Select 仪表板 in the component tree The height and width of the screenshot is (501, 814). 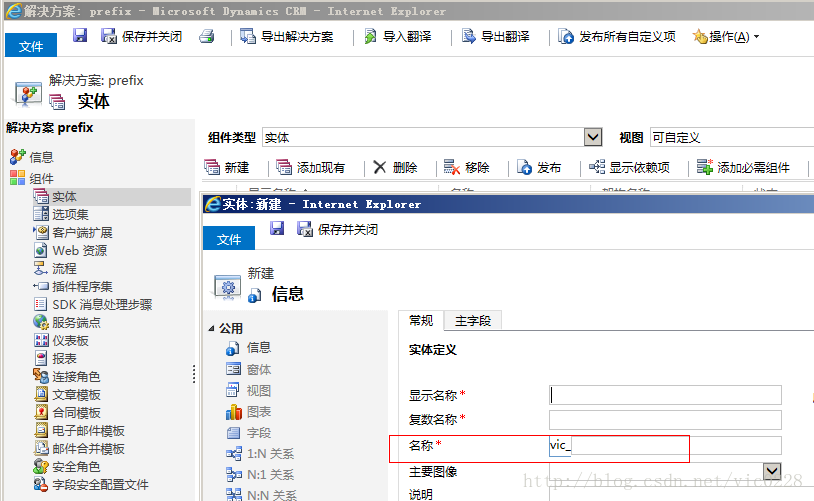(x=61, y=341)
